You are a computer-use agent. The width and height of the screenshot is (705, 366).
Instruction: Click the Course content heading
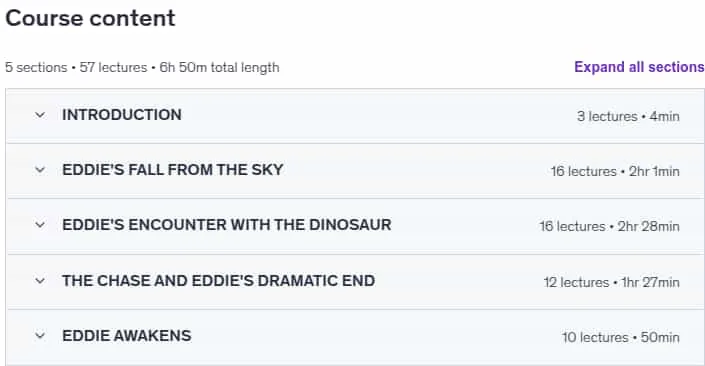coord(90,18)
